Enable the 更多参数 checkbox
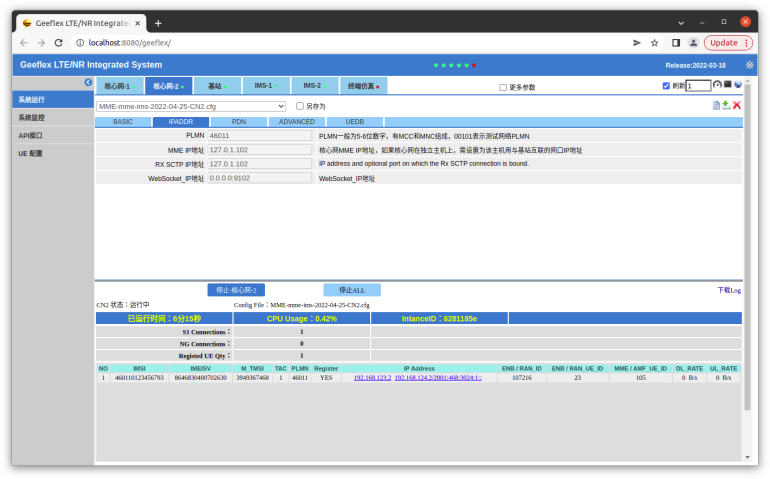The width and height of the screenshot is (770, 479). pos(503,87)
